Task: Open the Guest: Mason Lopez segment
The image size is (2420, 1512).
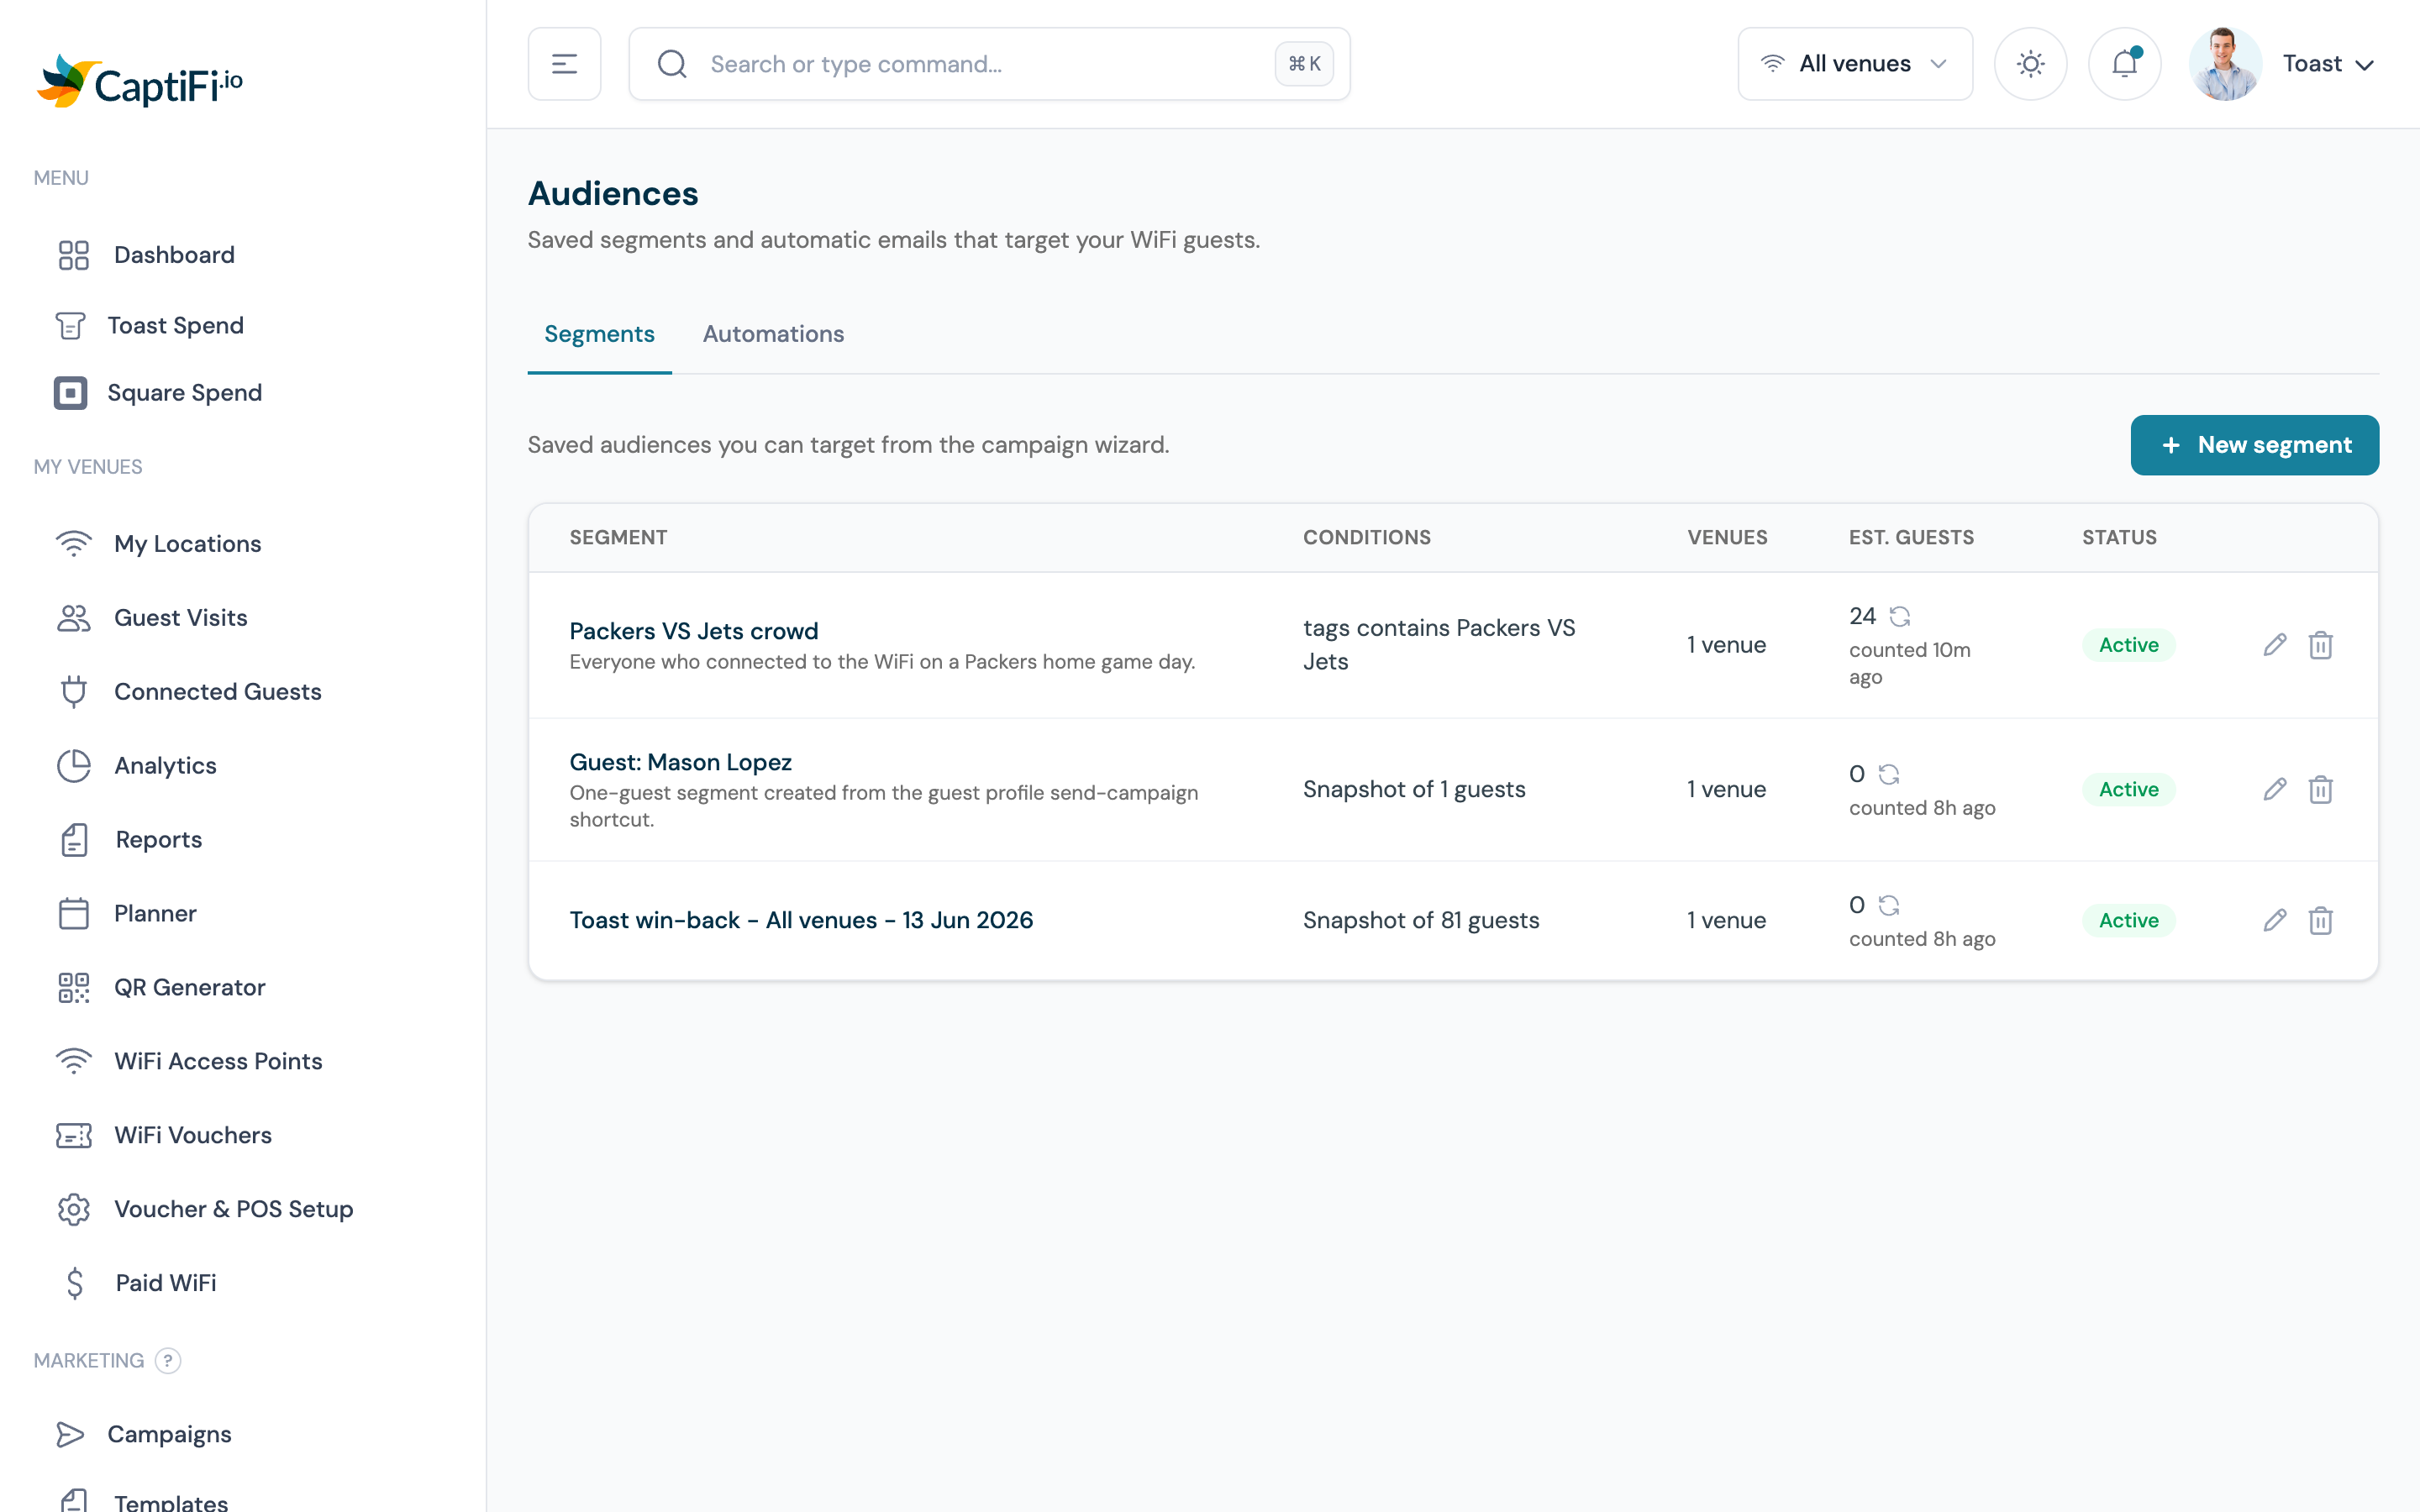Action: [680, 762]
